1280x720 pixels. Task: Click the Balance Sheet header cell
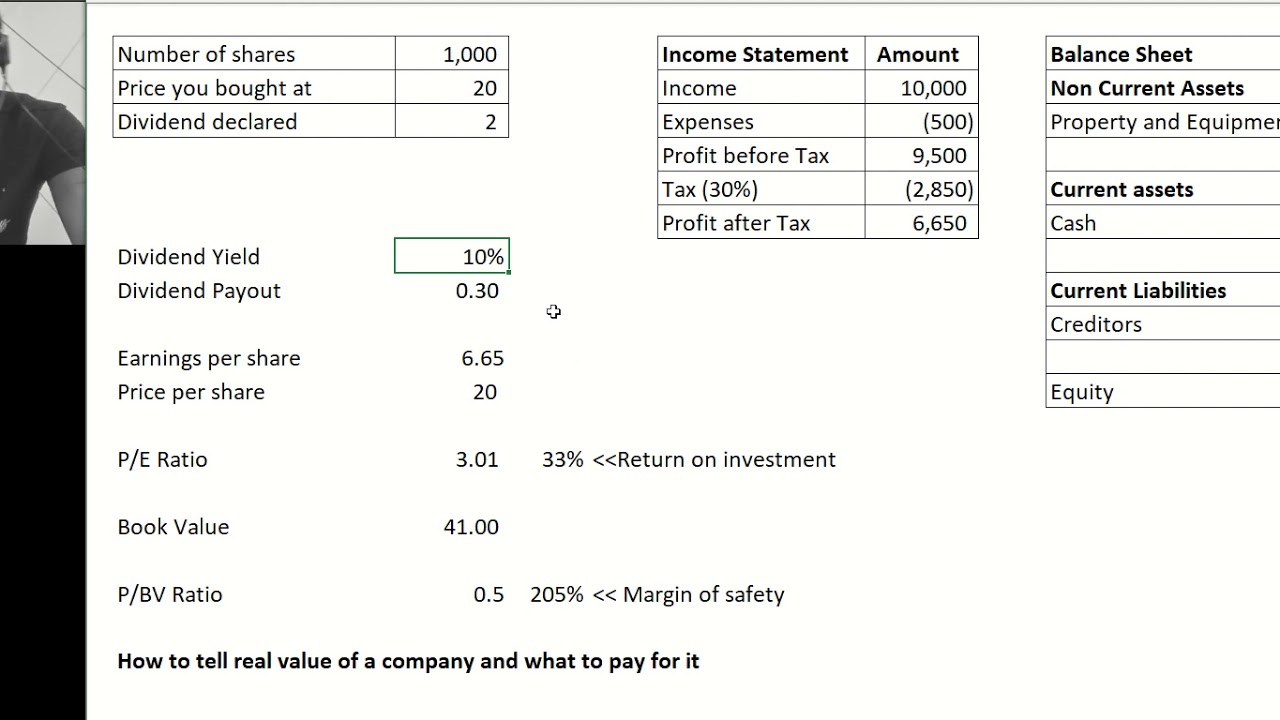[x=1160, y=54]
